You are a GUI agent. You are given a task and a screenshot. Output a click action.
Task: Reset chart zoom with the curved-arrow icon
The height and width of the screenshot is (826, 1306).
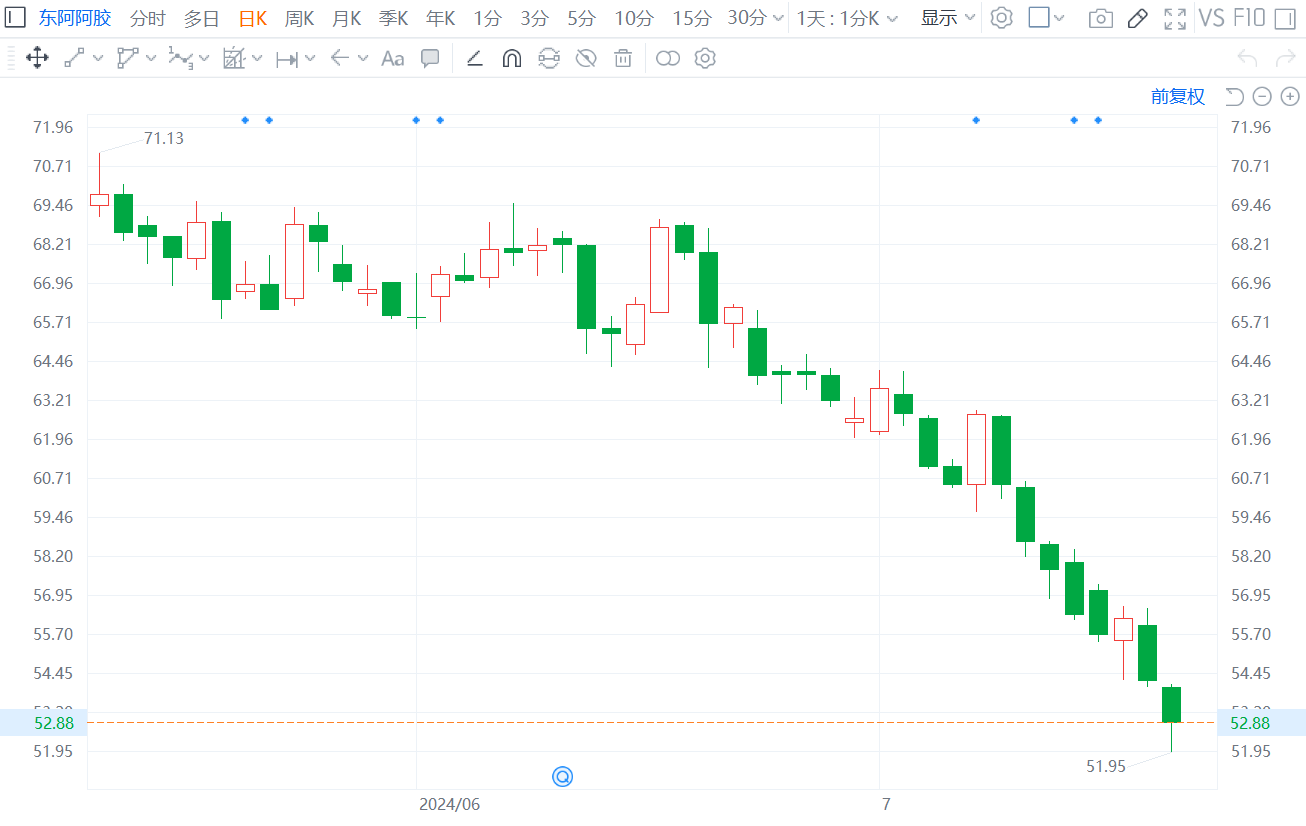(x=1234, y=96)
